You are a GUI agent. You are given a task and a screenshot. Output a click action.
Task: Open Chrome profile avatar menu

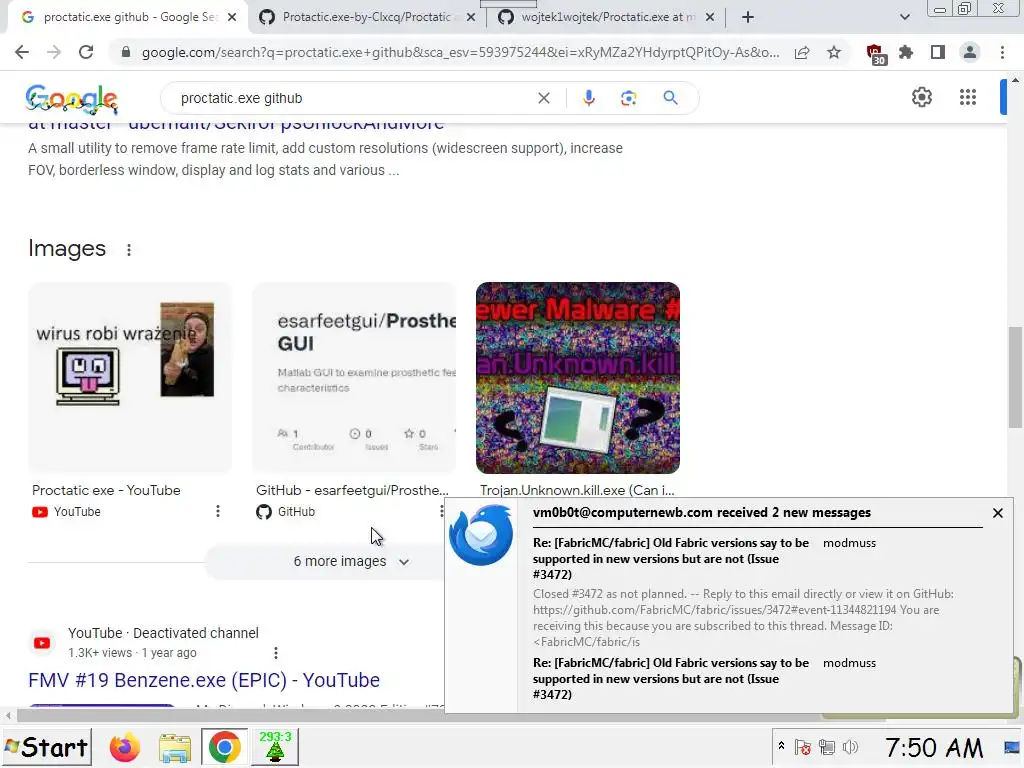point(970,52)
